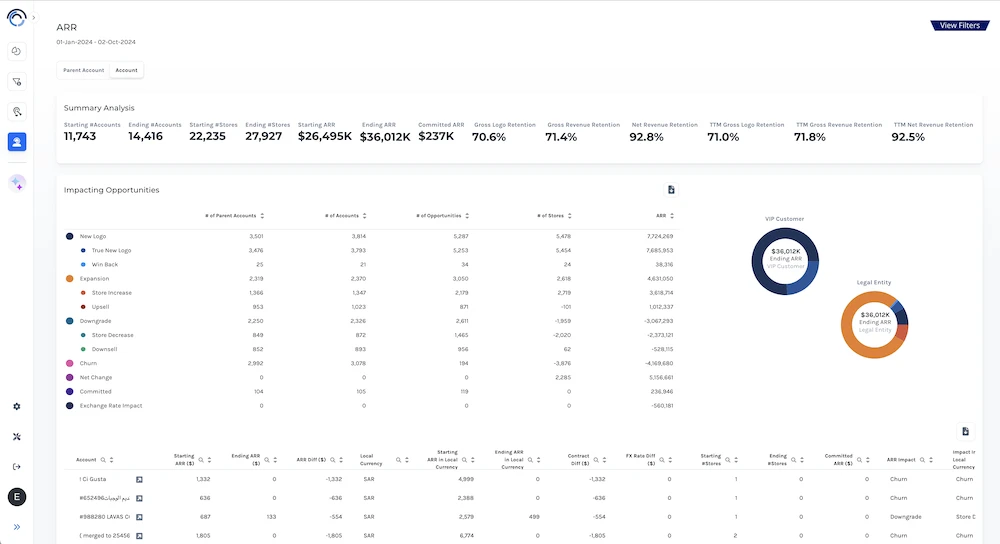Click the clock dashboard icon in sidebar
The image size is (1000, 544).
click(x=17, y=51)
